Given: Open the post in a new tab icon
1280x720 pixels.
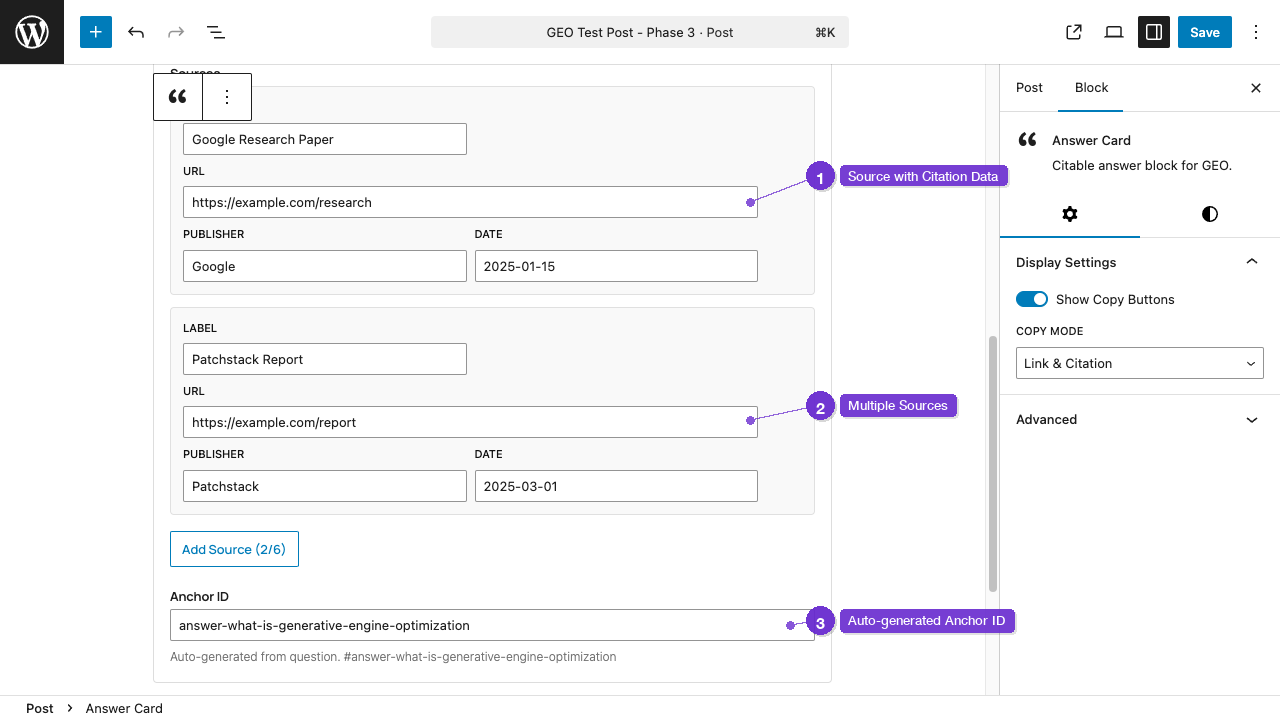Looking at the screenshot, I should [x=1073, y=32].
